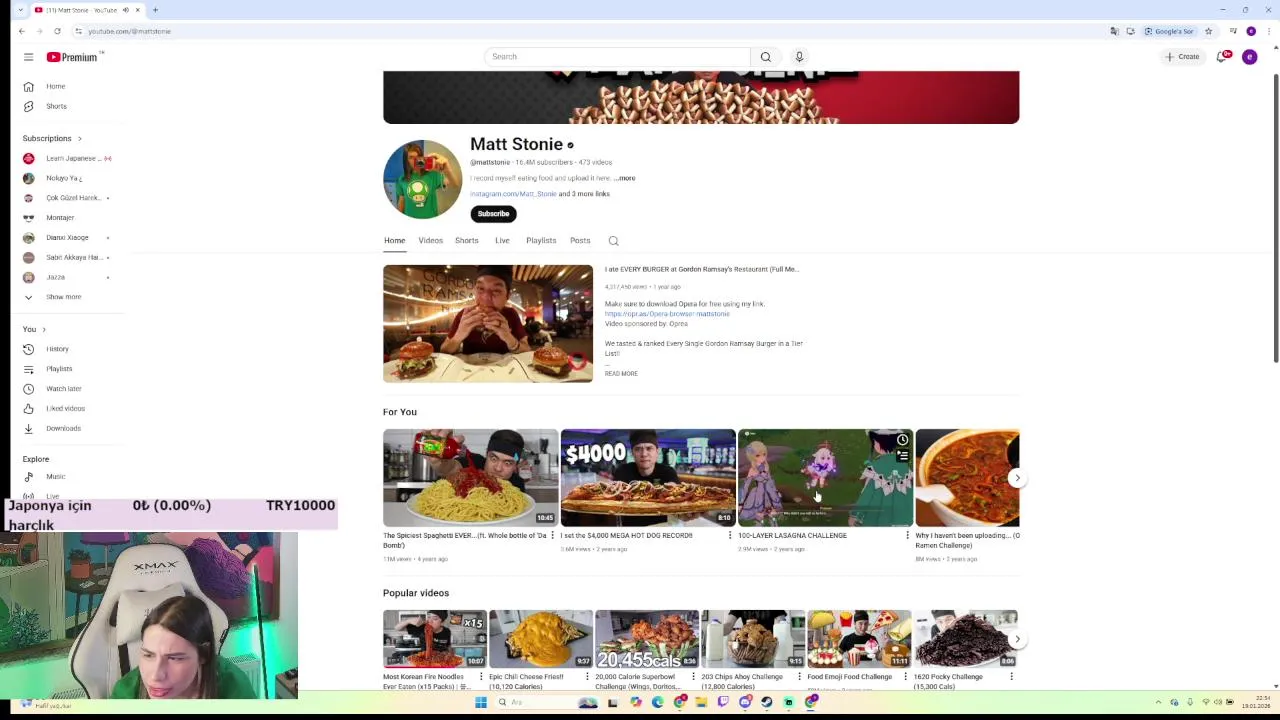Open the Spiciest Spaghetti video thumbnail
Viewport: 1280px width, 720px height.
tap(470, 478)
